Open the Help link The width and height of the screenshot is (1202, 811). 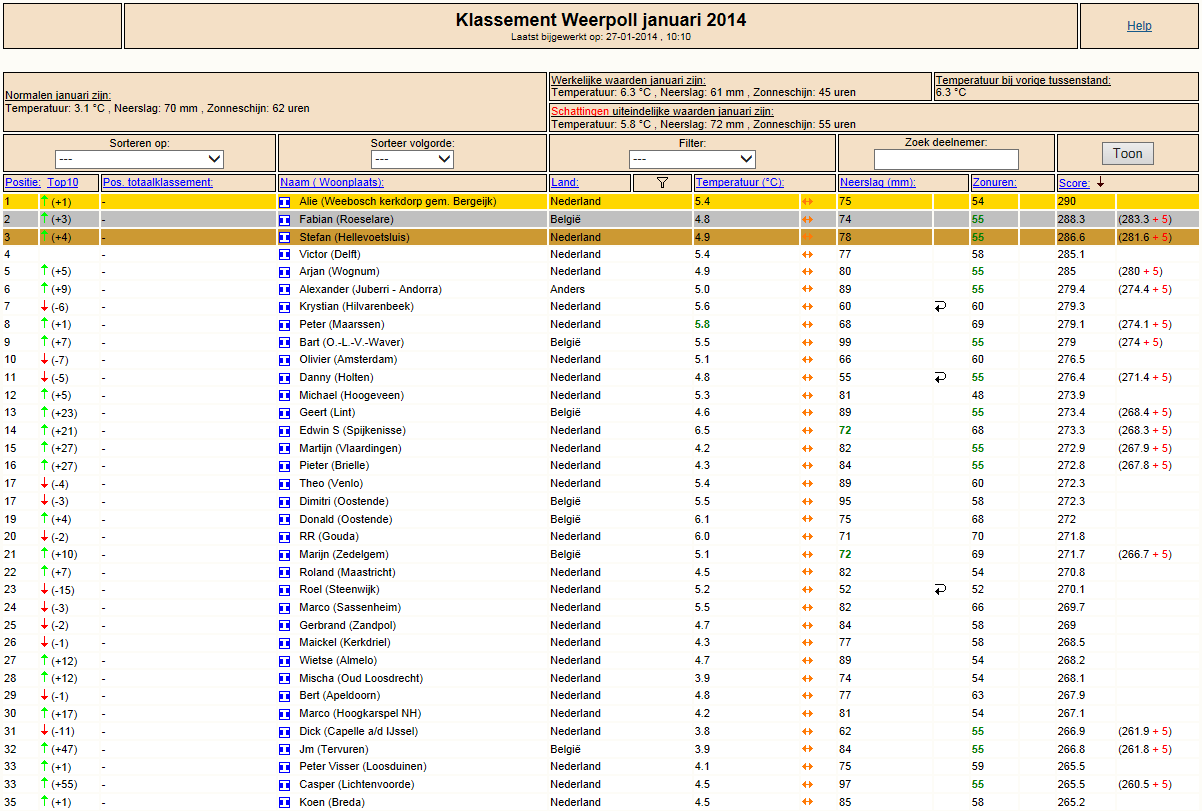click(1139, 26)
